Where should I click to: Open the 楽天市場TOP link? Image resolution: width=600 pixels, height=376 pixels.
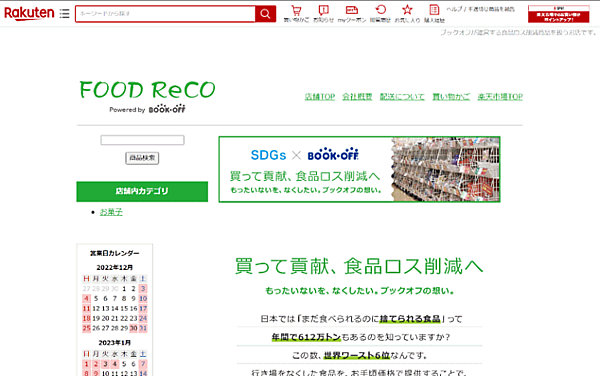click(500, 97)
